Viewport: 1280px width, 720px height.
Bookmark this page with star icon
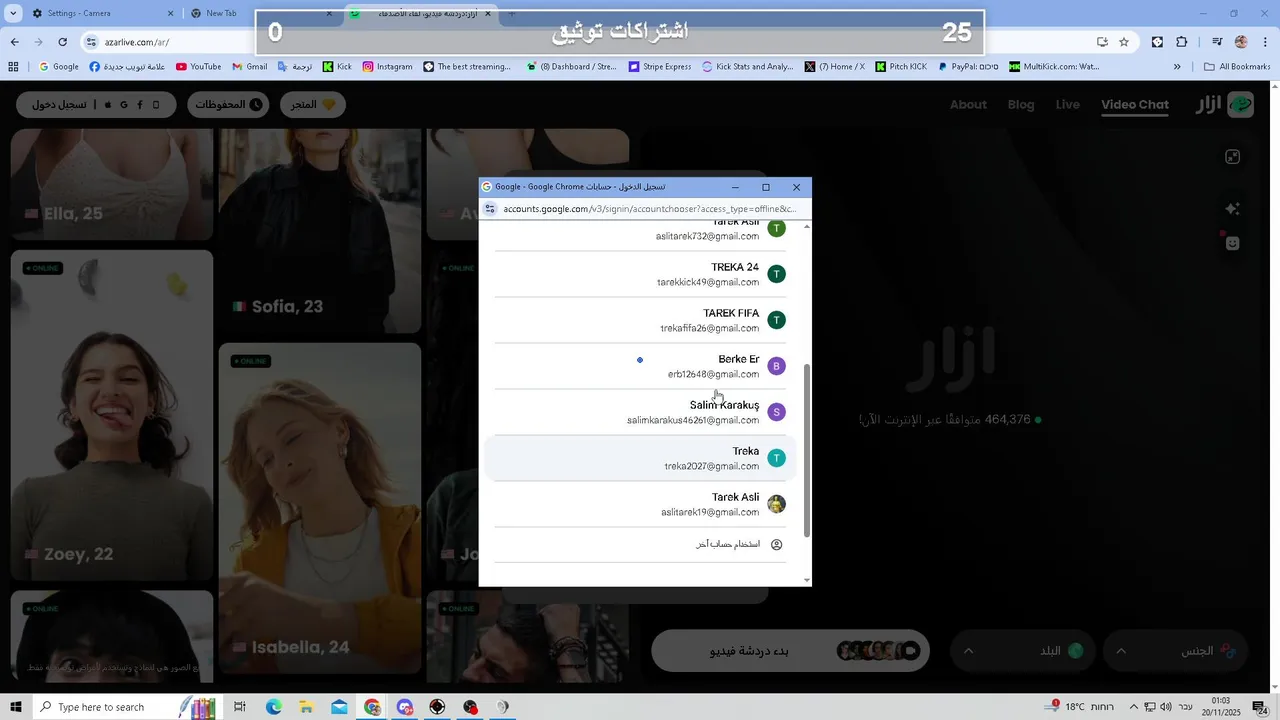(1124, 42)
